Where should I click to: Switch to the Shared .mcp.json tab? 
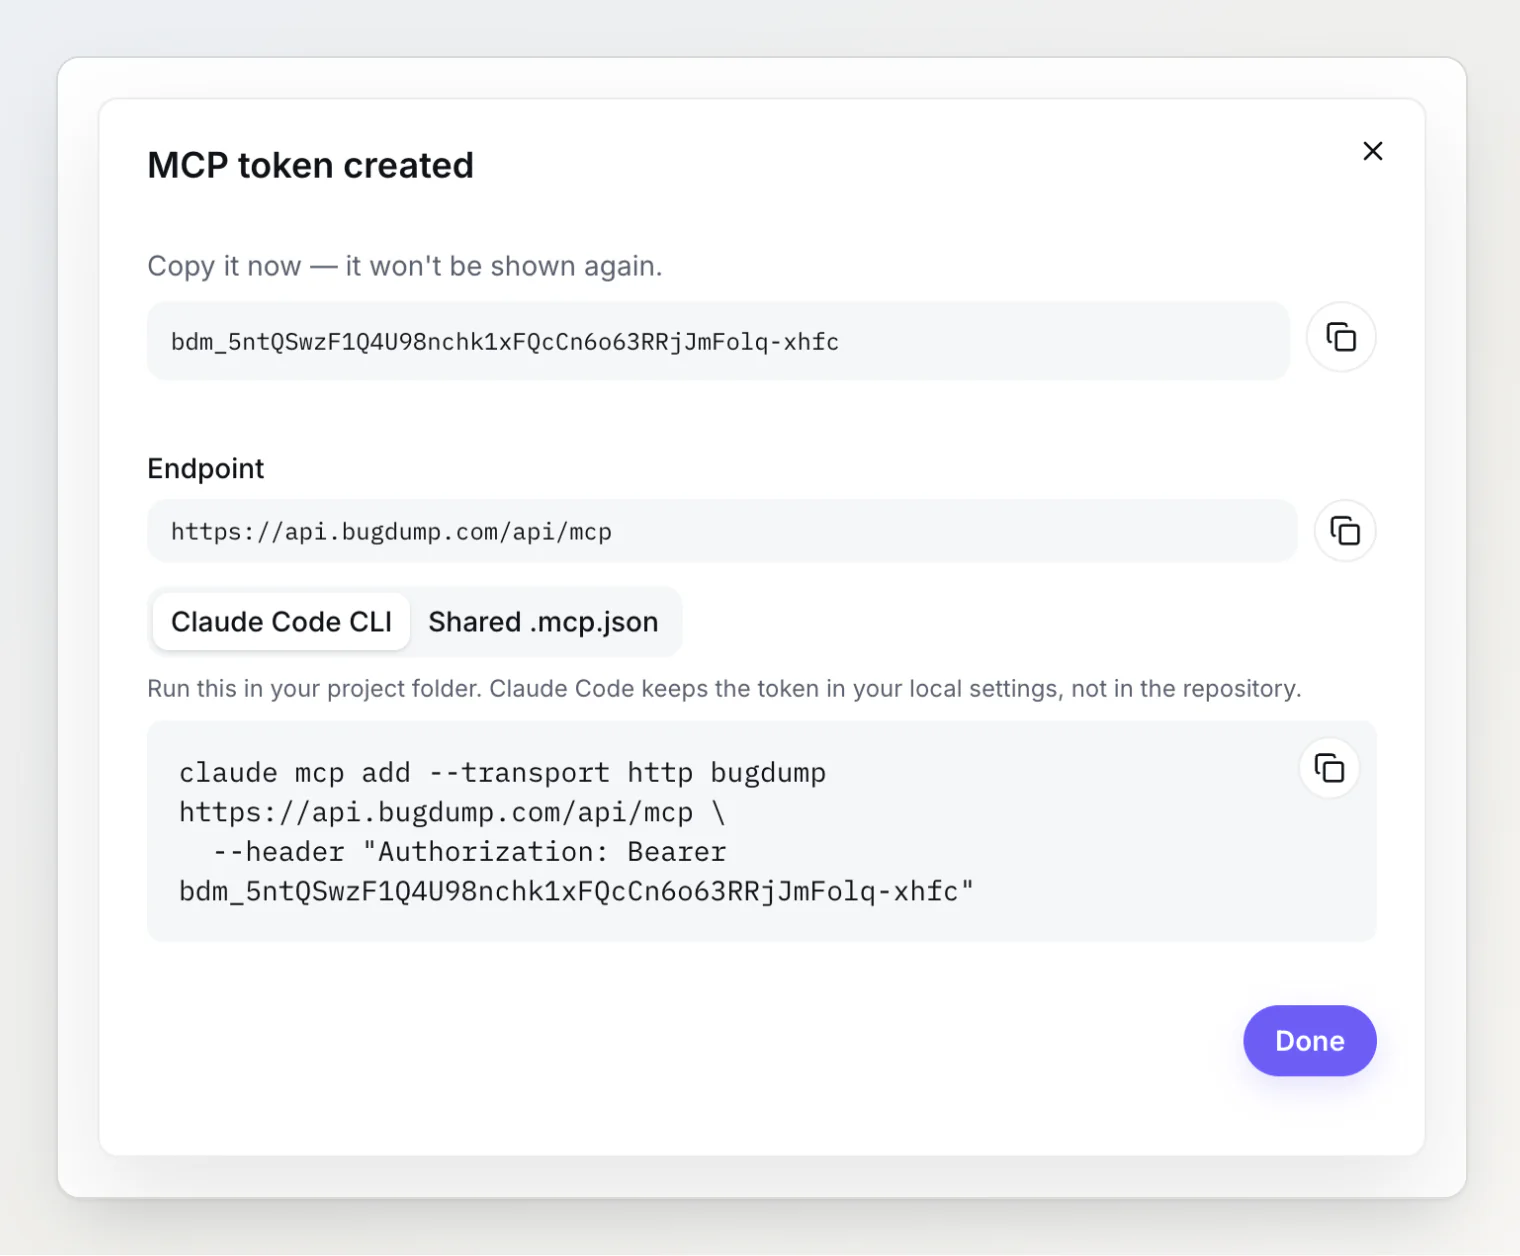pos(543,622)
